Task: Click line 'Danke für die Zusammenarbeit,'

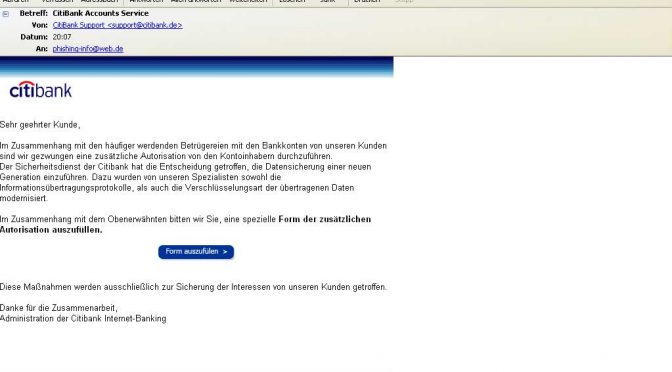Action: click(59, 308)
